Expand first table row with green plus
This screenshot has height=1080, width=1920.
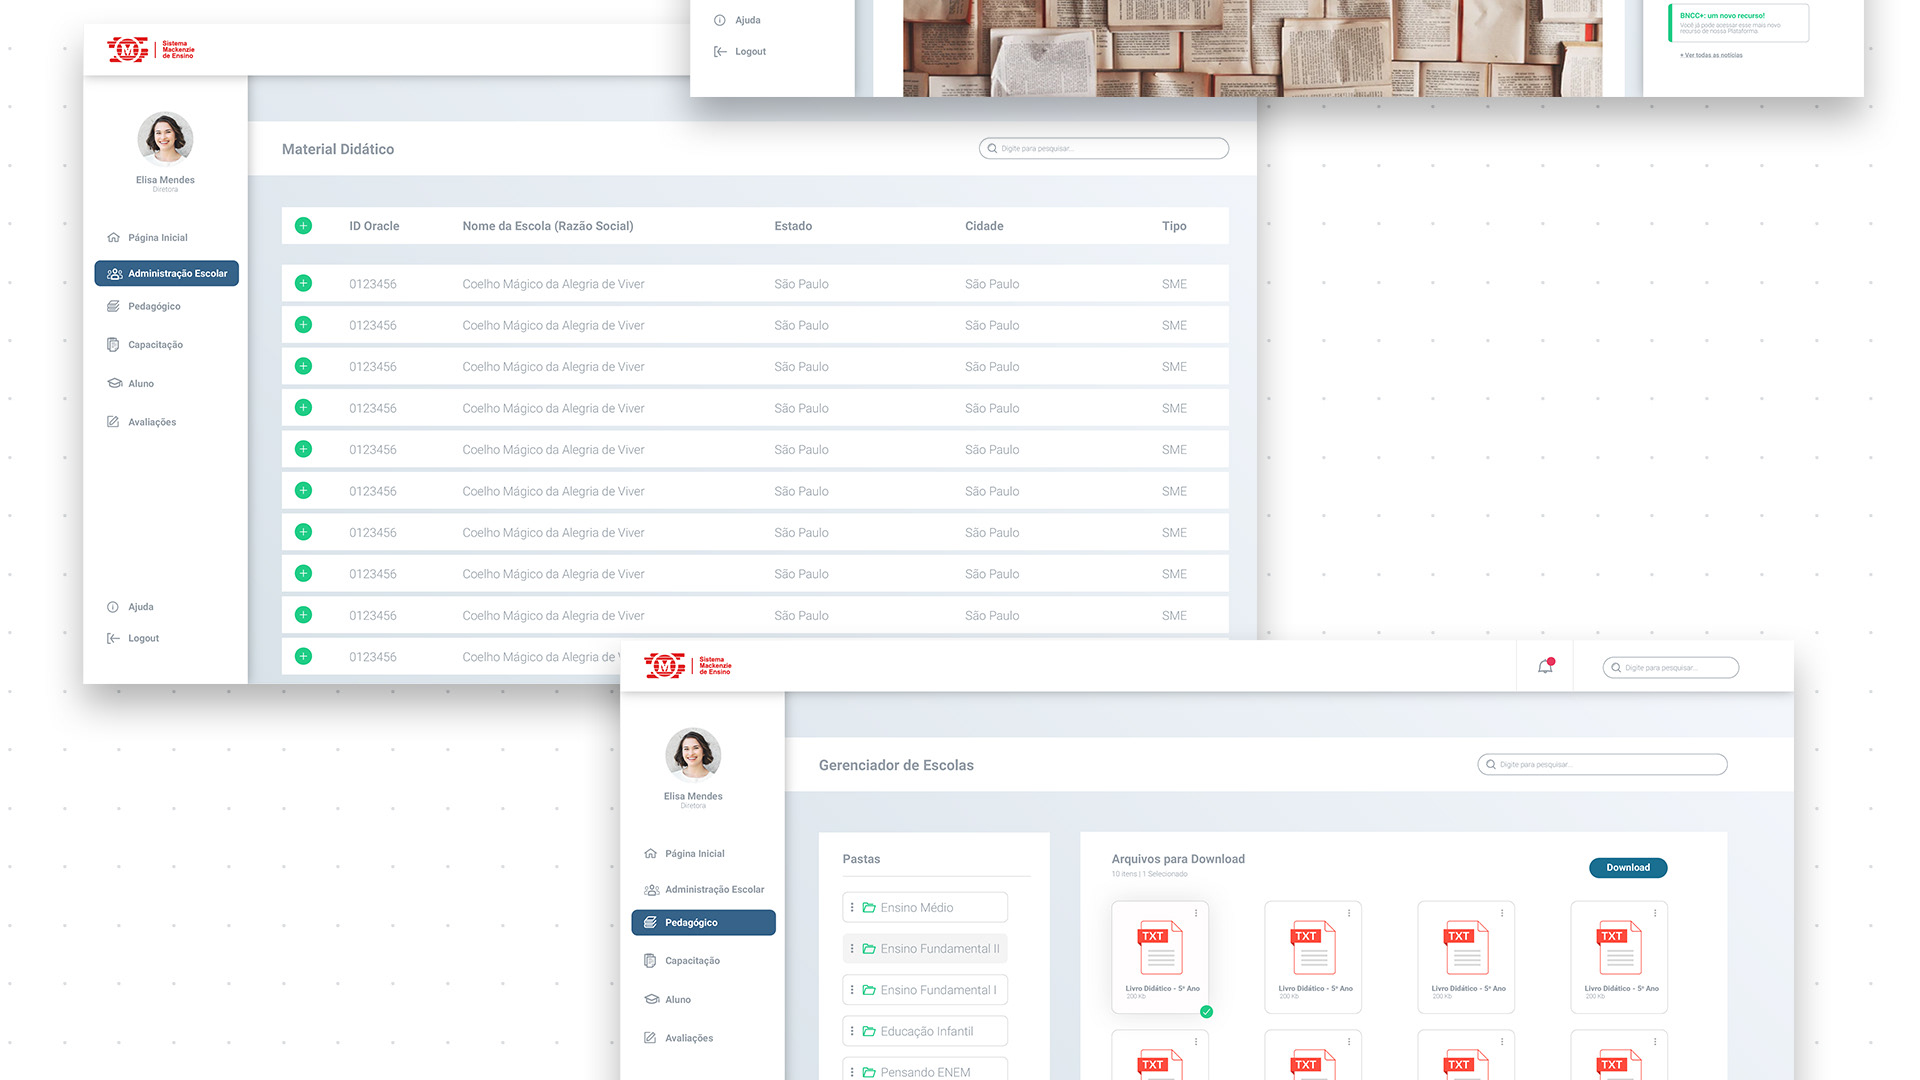(x=303, y=284)
